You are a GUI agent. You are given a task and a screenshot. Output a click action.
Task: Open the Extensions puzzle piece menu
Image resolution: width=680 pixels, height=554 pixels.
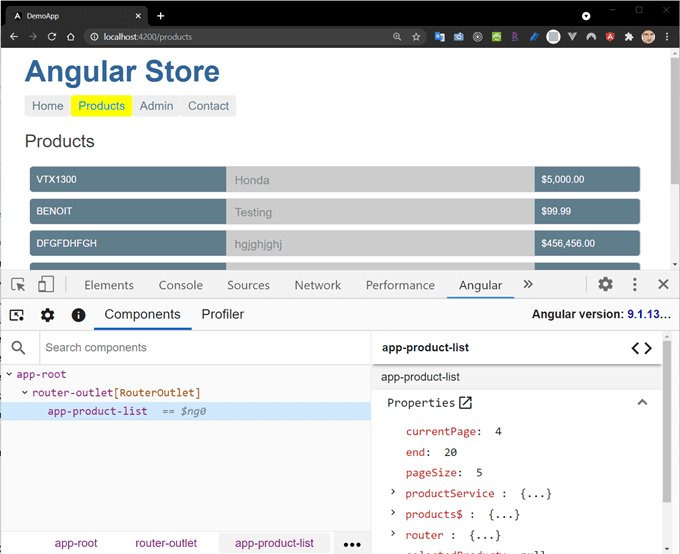pyautogui.click(x=629, y=37)
